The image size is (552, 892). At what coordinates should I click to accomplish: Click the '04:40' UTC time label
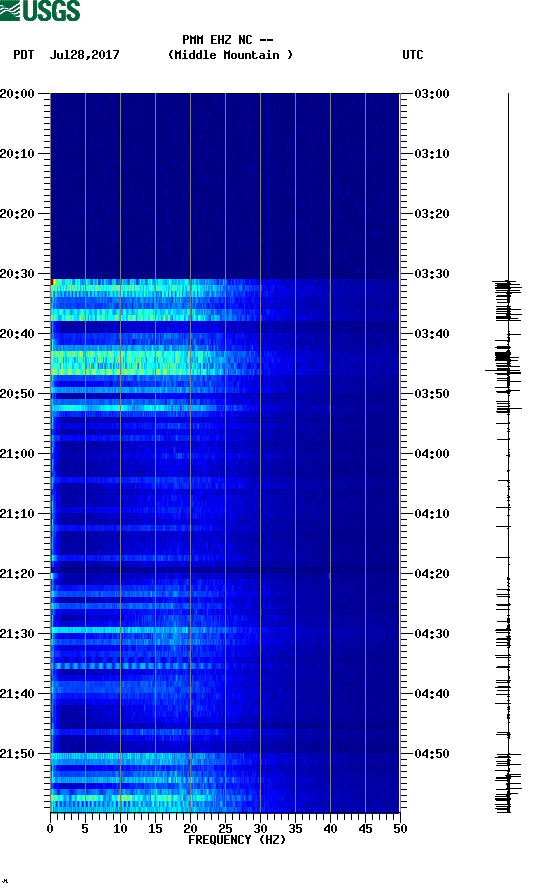(432, 694)
